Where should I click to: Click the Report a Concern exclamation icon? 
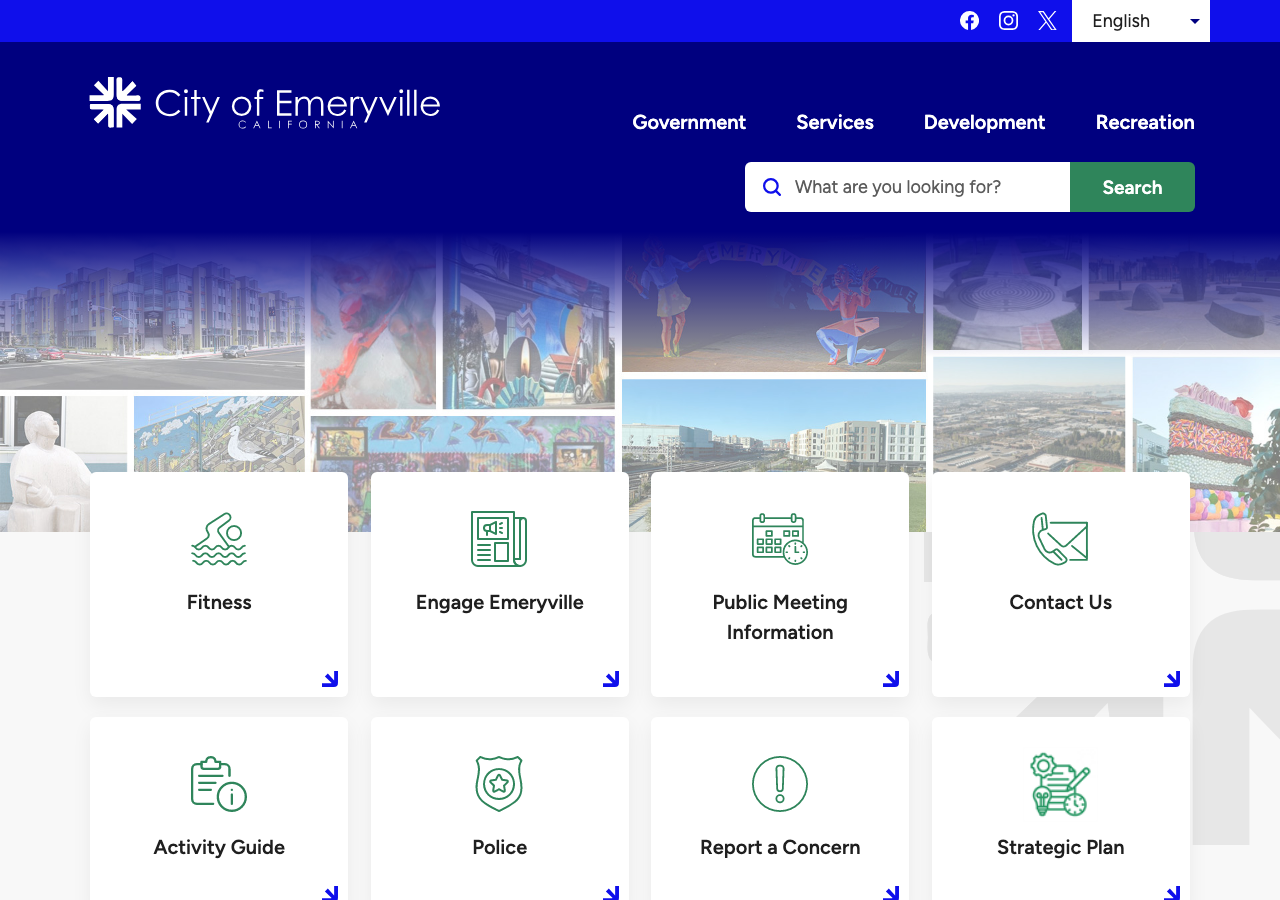tap(780, 783)
